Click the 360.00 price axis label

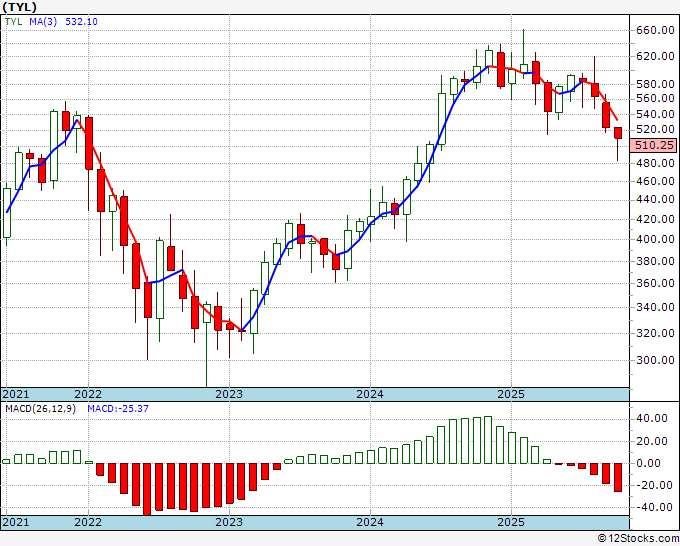pyautogui.click(x=655, y=283)
